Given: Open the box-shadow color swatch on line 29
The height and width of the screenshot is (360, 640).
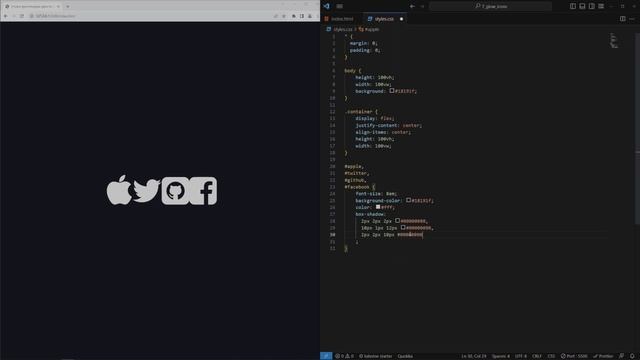Looking at the screenshot, I should tap(403, 227).
